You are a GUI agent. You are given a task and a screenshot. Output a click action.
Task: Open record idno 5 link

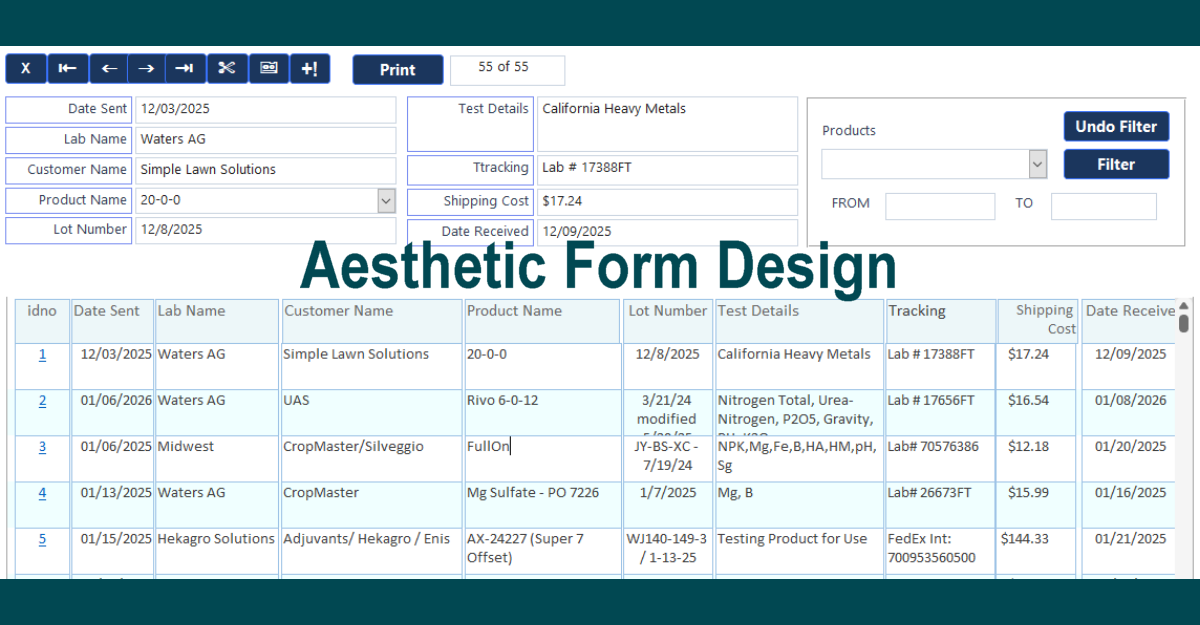[42, 538]
